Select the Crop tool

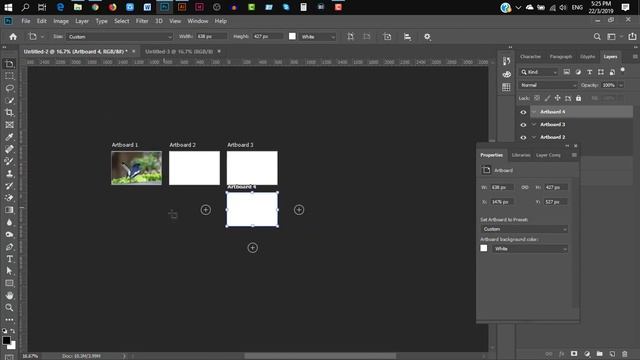[x=9, y=113]
